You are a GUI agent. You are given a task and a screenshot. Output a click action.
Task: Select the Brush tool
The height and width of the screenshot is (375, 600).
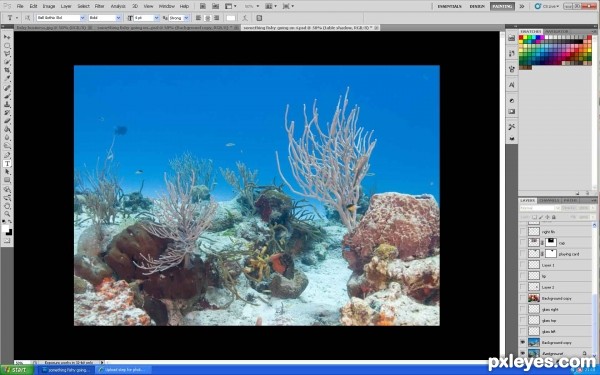coord(7,96)
